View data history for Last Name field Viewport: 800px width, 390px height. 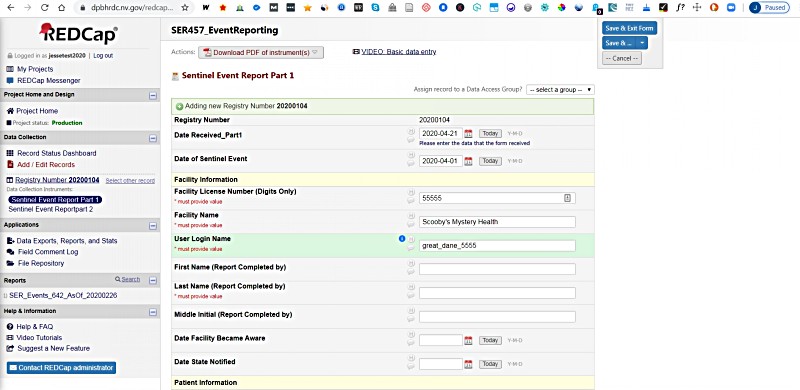[x=411, y=287]
